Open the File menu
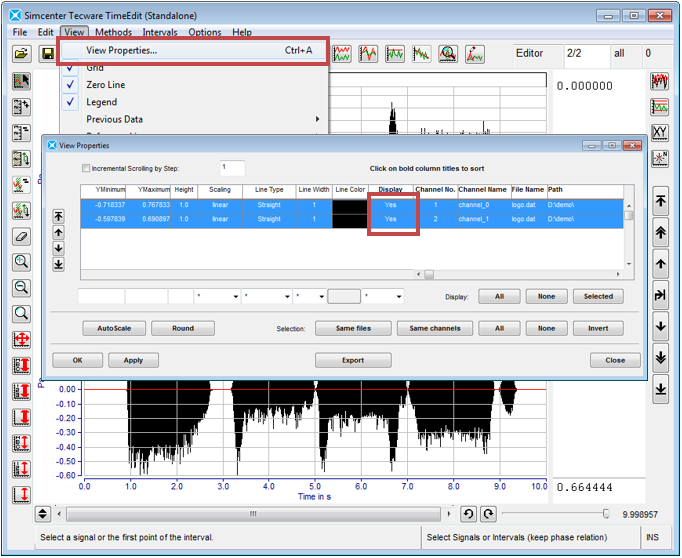 point(20,32)
